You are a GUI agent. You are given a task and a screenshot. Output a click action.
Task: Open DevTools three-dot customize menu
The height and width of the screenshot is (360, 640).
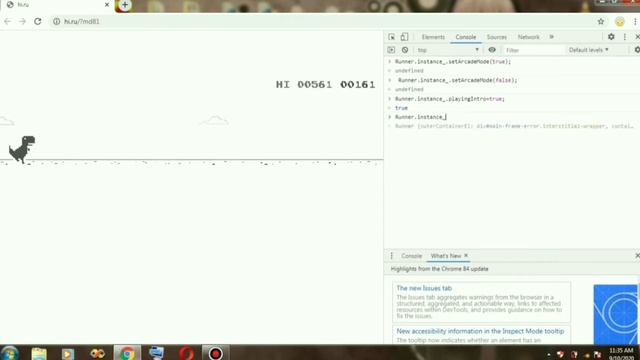[x=624, y=37]
